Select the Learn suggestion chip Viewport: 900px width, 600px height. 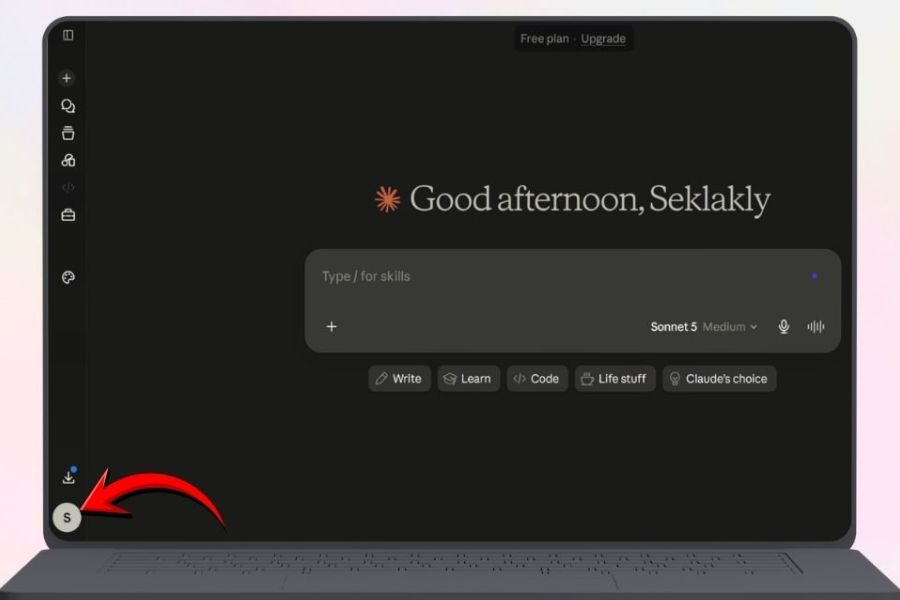click(x=468, y=379)
